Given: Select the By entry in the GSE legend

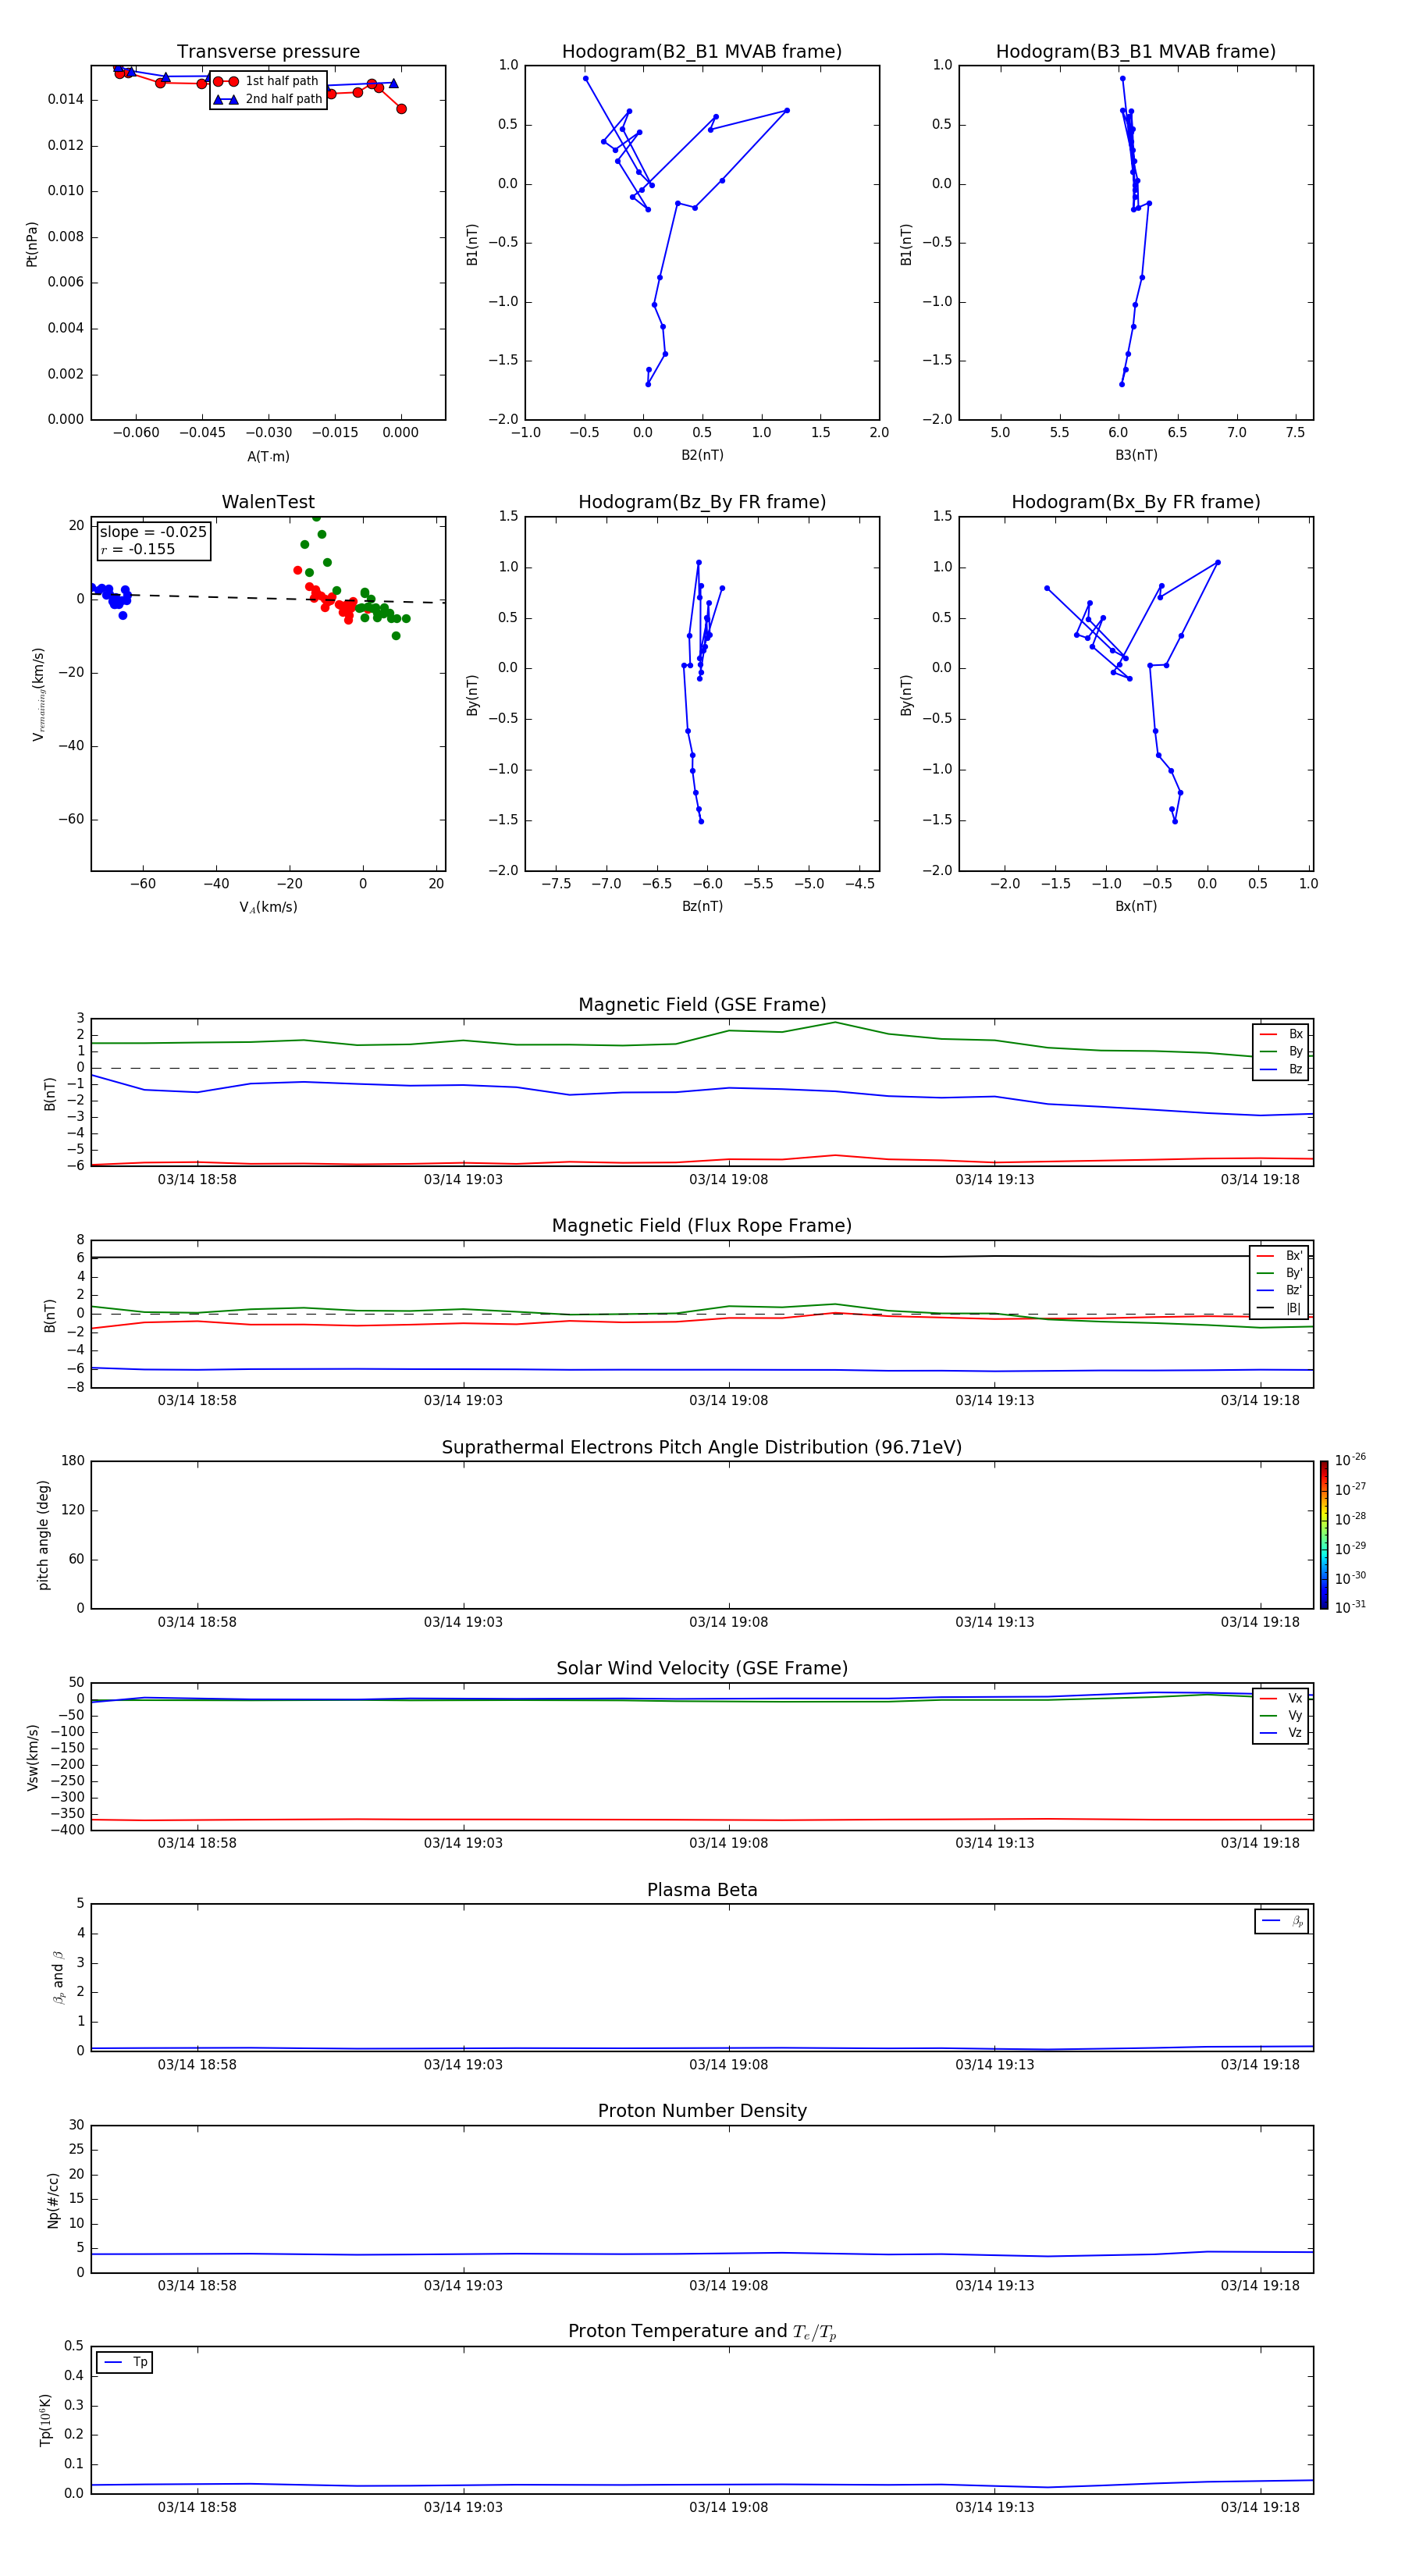Looking at the screenshot, I should (1281, 1051).
